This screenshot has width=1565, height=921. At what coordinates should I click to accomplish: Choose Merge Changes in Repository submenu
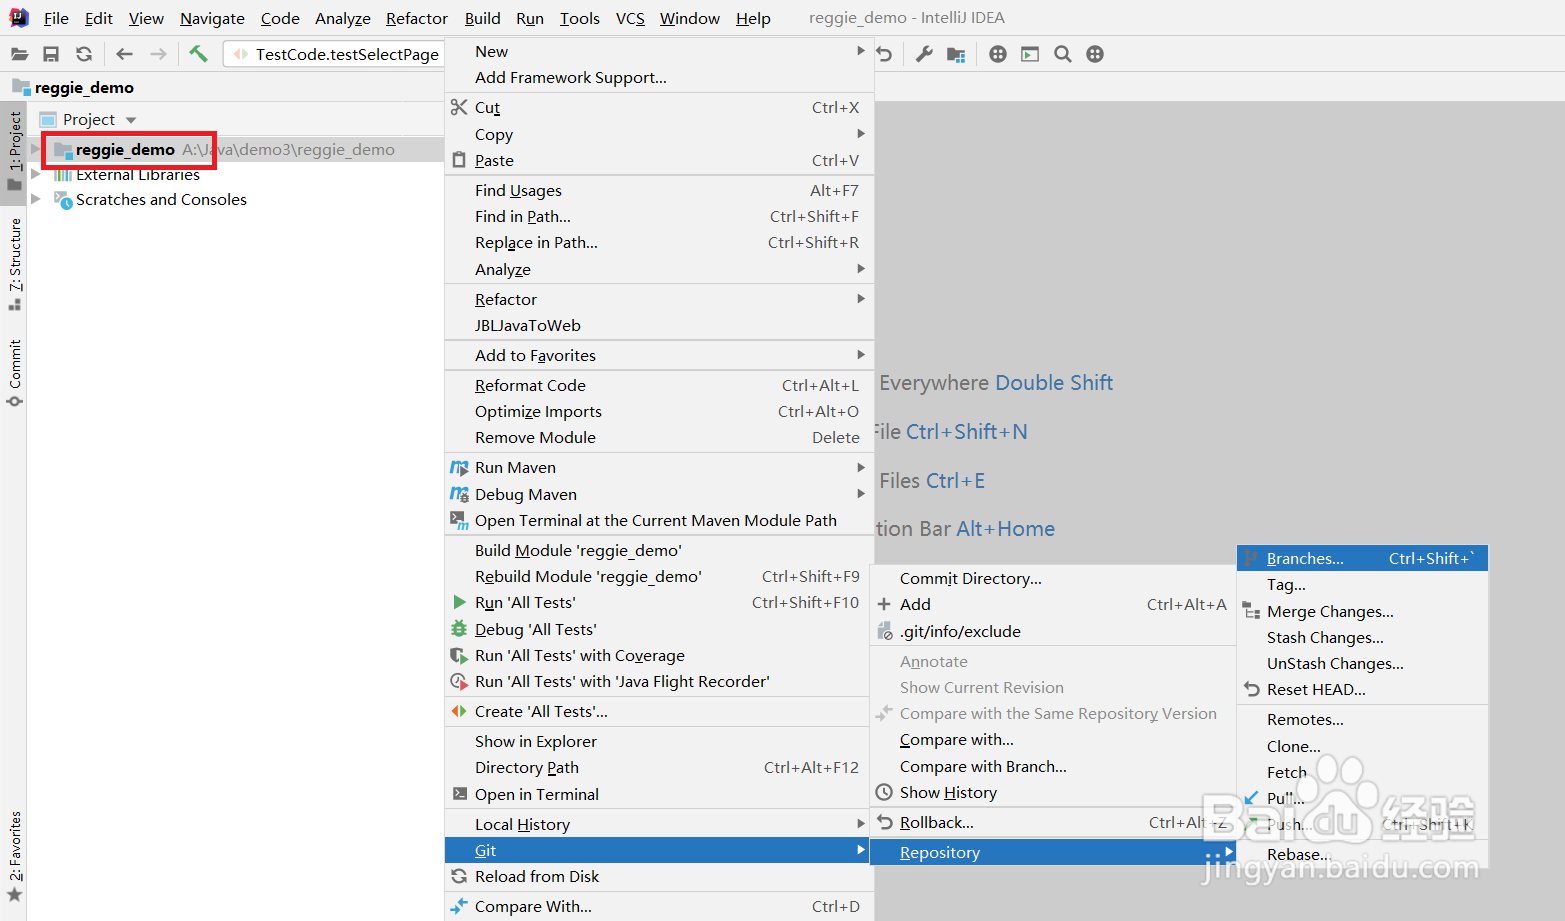tap(1362, 611)
